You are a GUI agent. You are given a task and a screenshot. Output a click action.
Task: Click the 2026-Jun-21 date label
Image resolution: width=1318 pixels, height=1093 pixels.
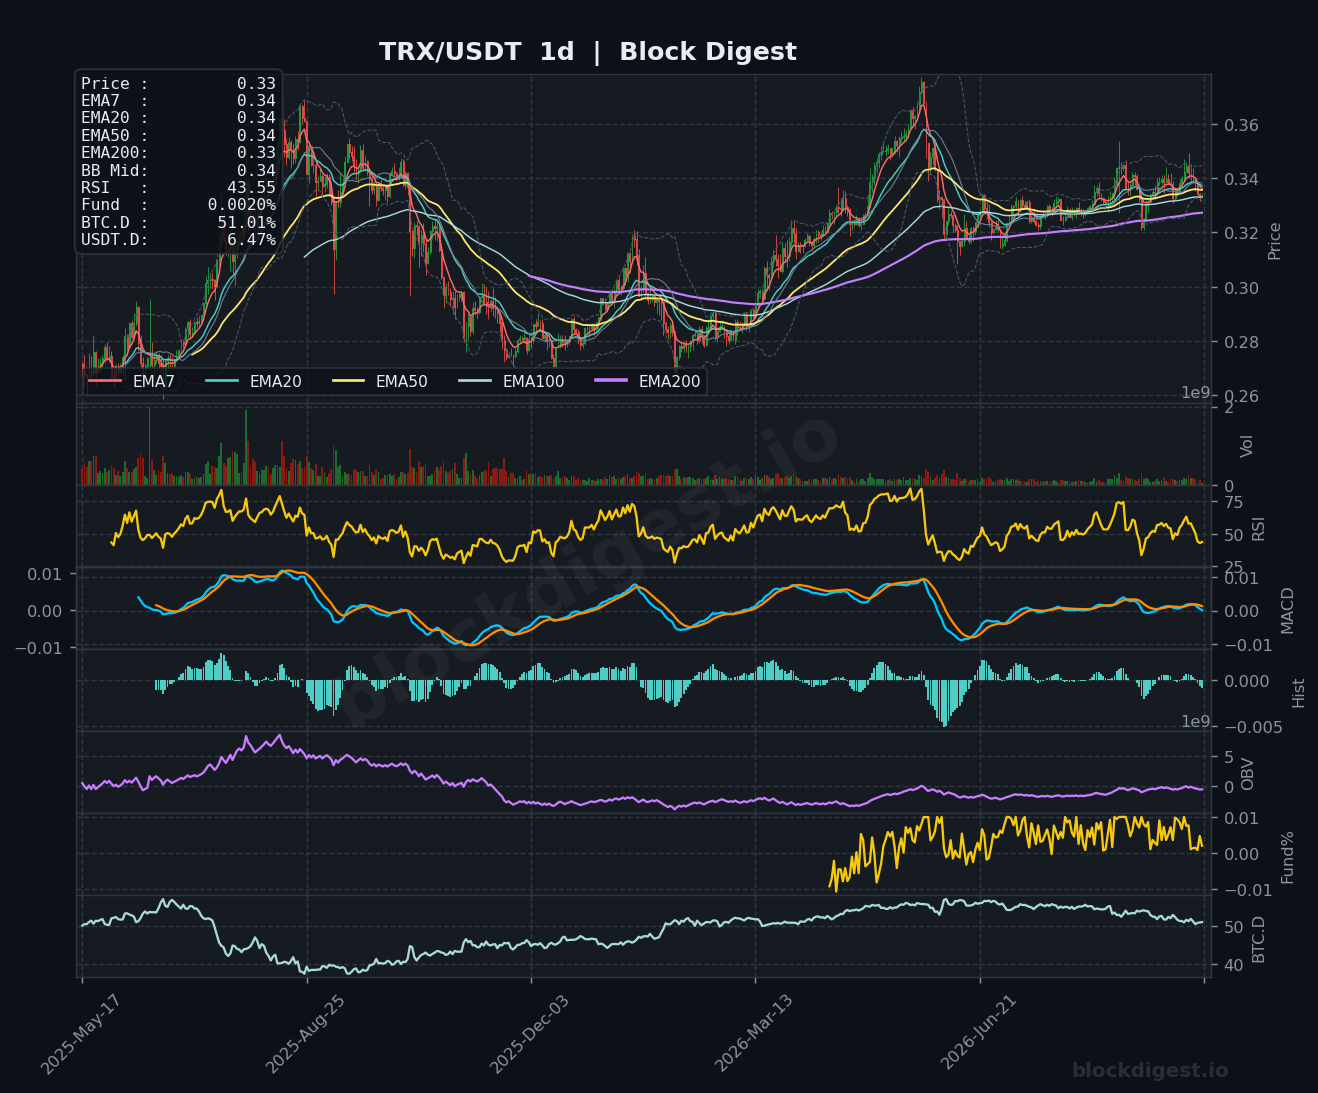point(978,1034)
